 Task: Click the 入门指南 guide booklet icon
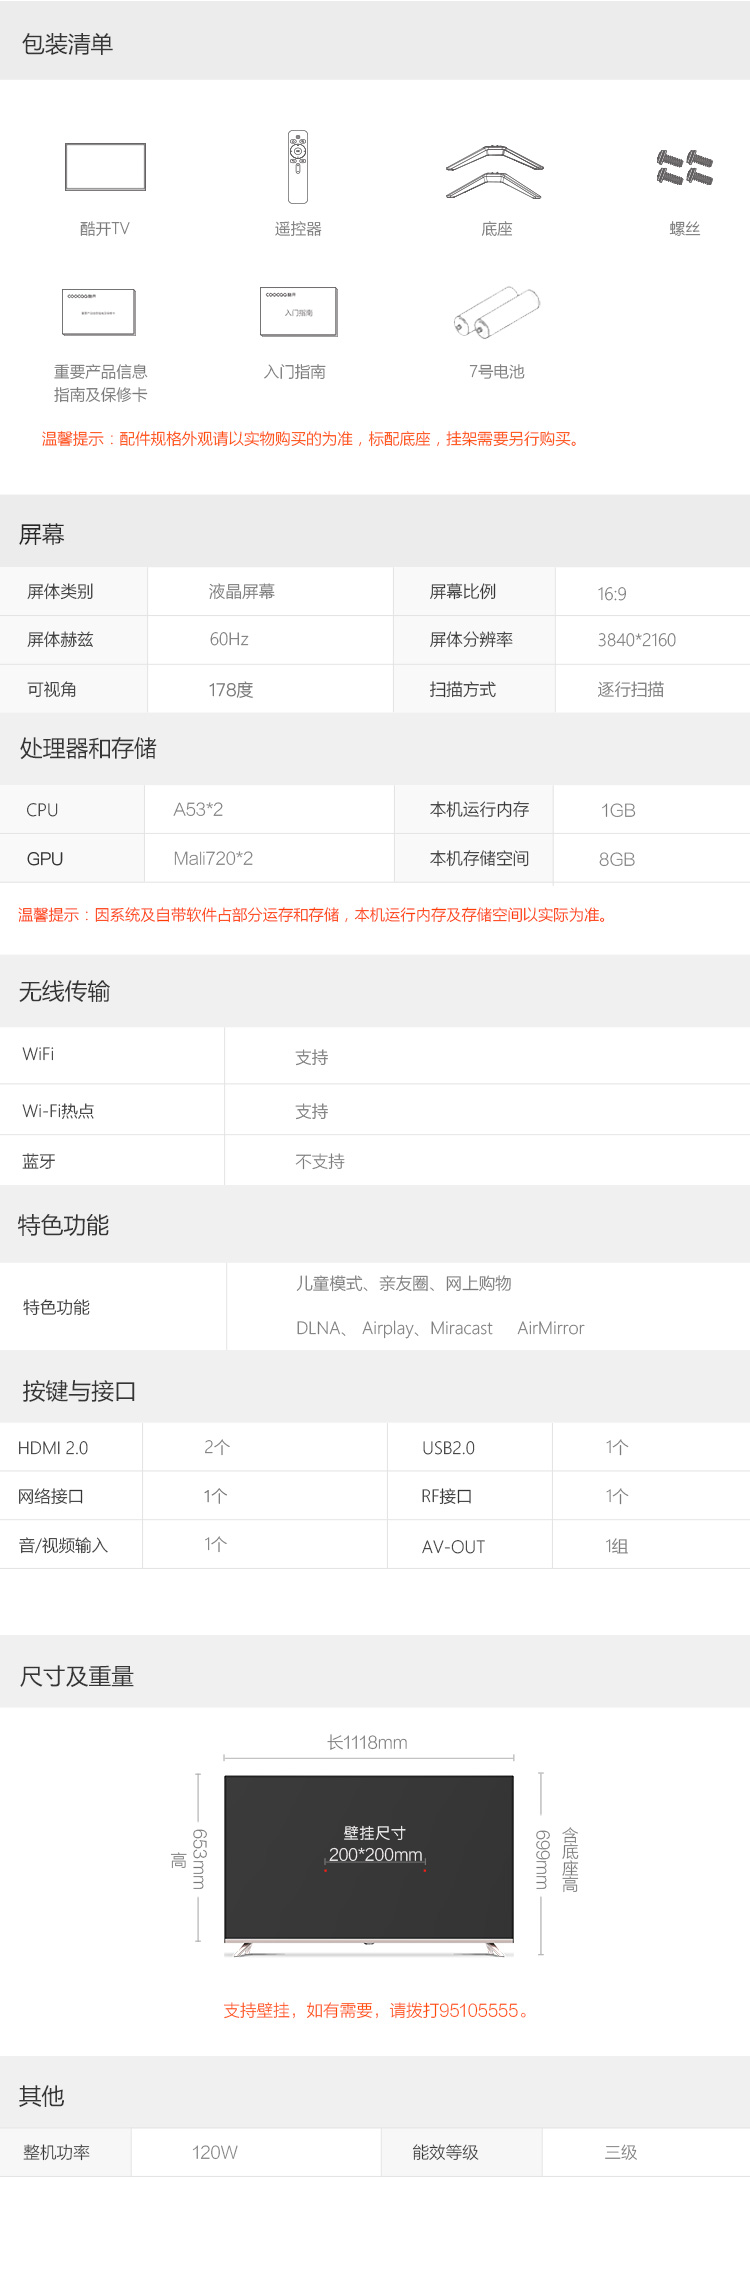[x=298, y=312]
